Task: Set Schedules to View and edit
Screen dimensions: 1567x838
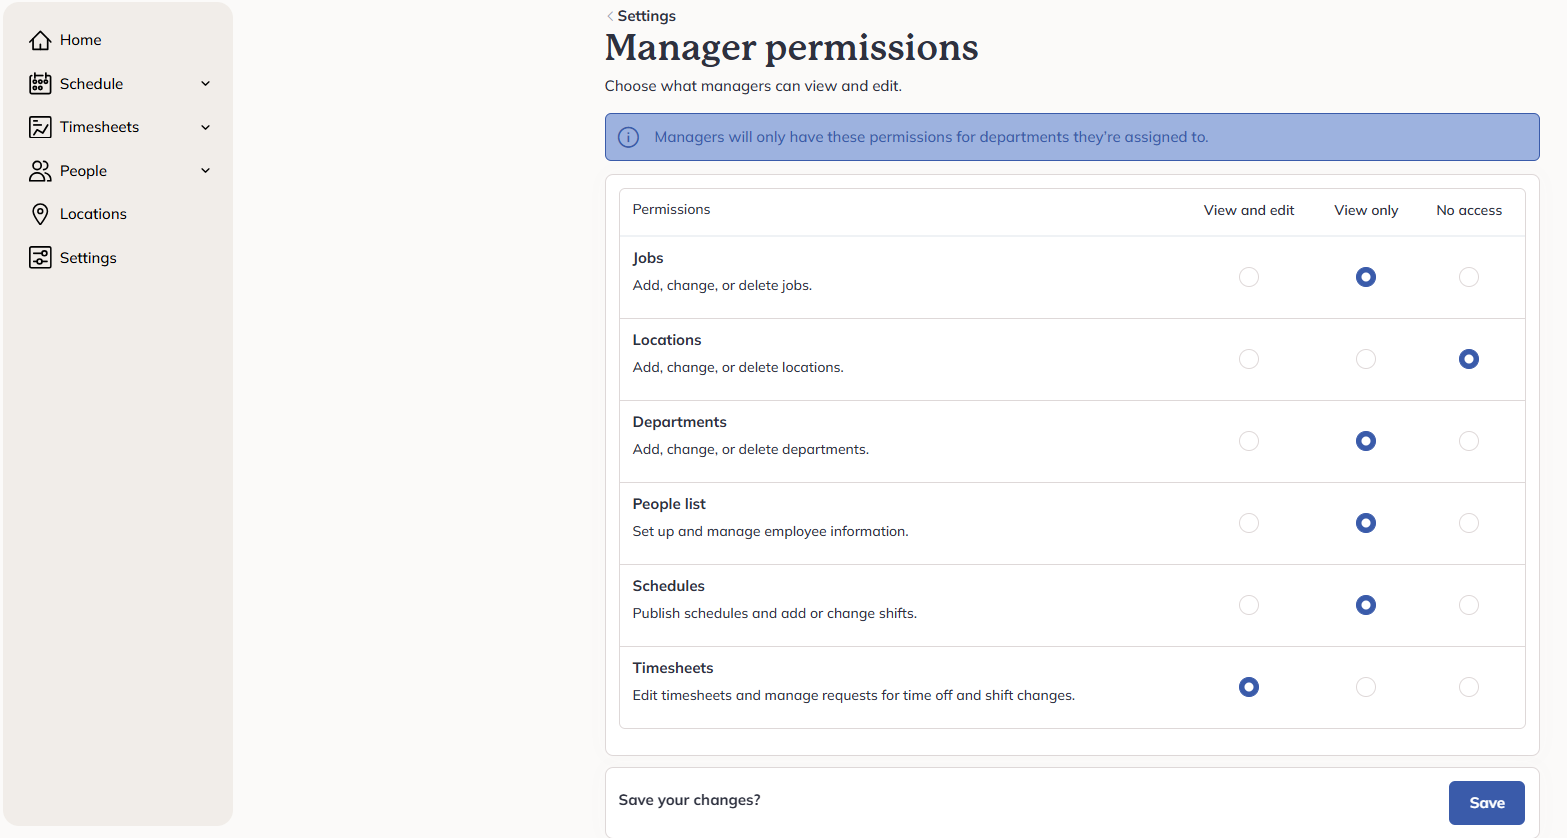Action: click(1249, 605)
